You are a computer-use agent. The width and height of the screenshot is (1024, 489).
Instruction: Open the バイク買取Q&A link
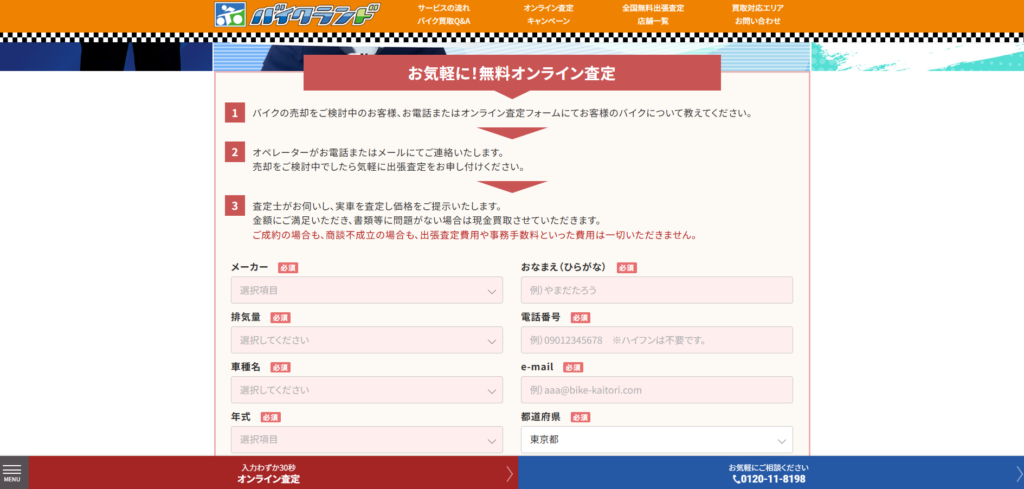point(443,21)
